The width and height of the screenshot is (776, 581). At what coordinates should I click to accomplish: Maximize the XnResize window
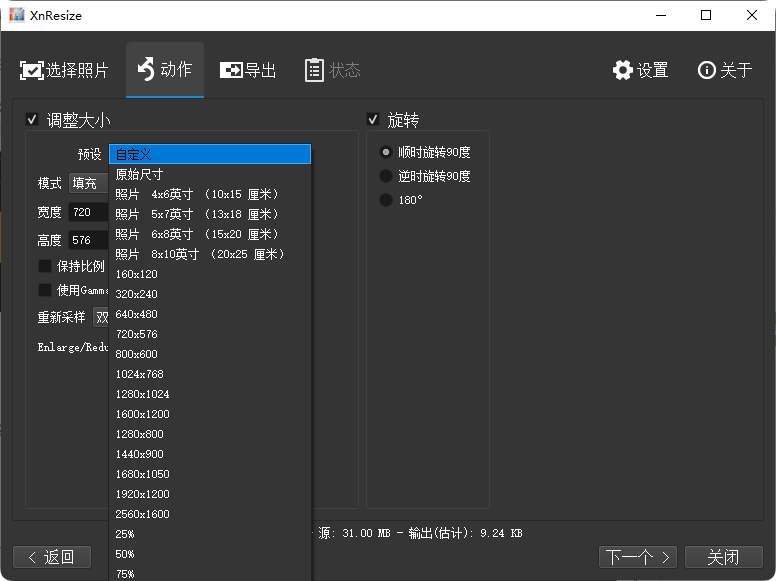point(706,15)
